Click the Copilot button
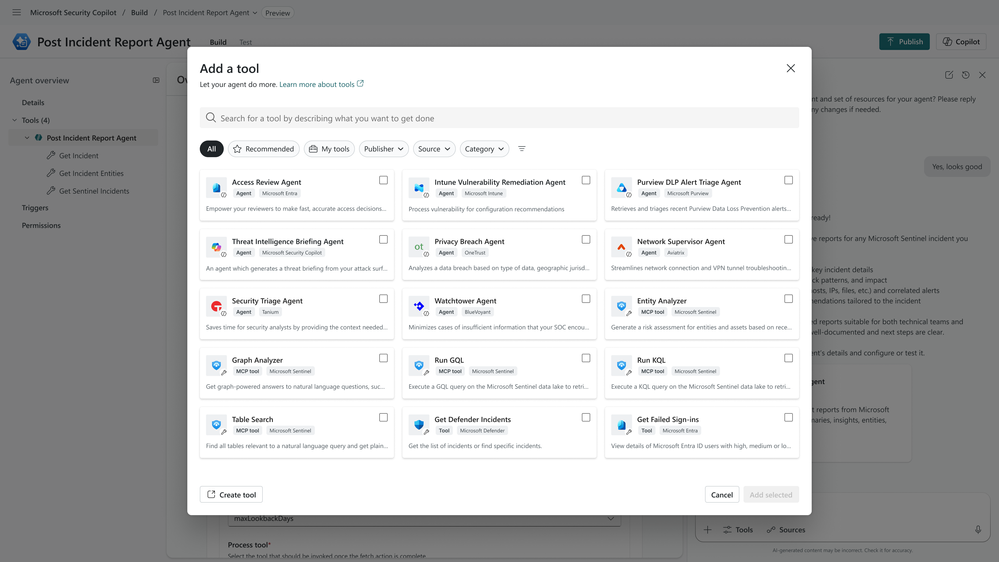The height and width of the screenshot is (562, 999). pyautogui.click(x=961, y=41)
